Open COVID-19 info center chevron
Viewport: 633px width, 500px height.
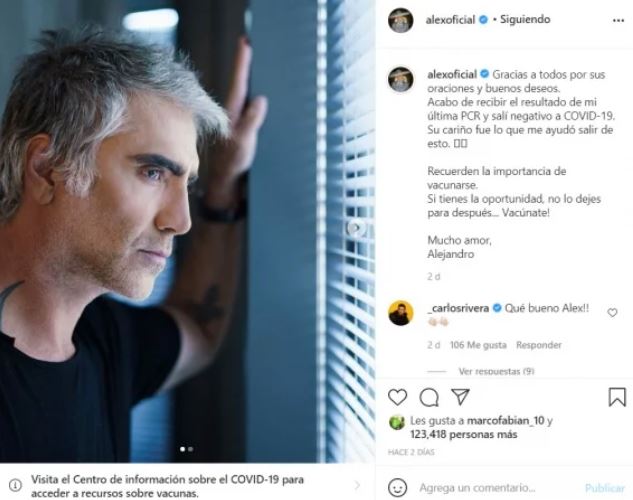pos(357,485)
